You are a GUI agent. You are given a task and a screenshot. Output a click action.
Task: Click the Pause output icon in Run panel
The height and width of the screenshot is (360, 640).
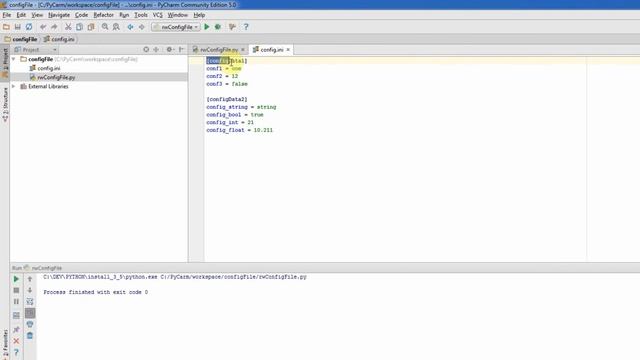pyautogui.click(x=16, y=302)
